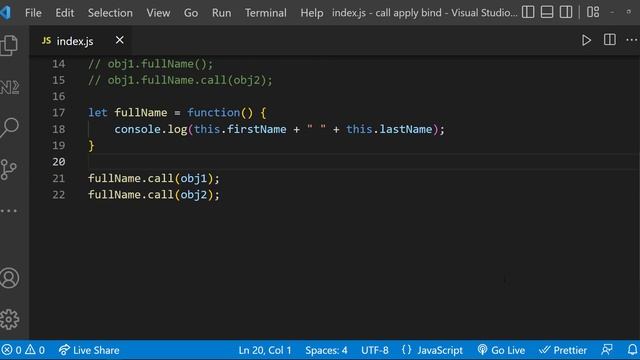Image resolution: width=640 pixels, height=360 pixels.
Task: Click comment "// obj1.fullName();" on line 14
Action: [151, 64]
